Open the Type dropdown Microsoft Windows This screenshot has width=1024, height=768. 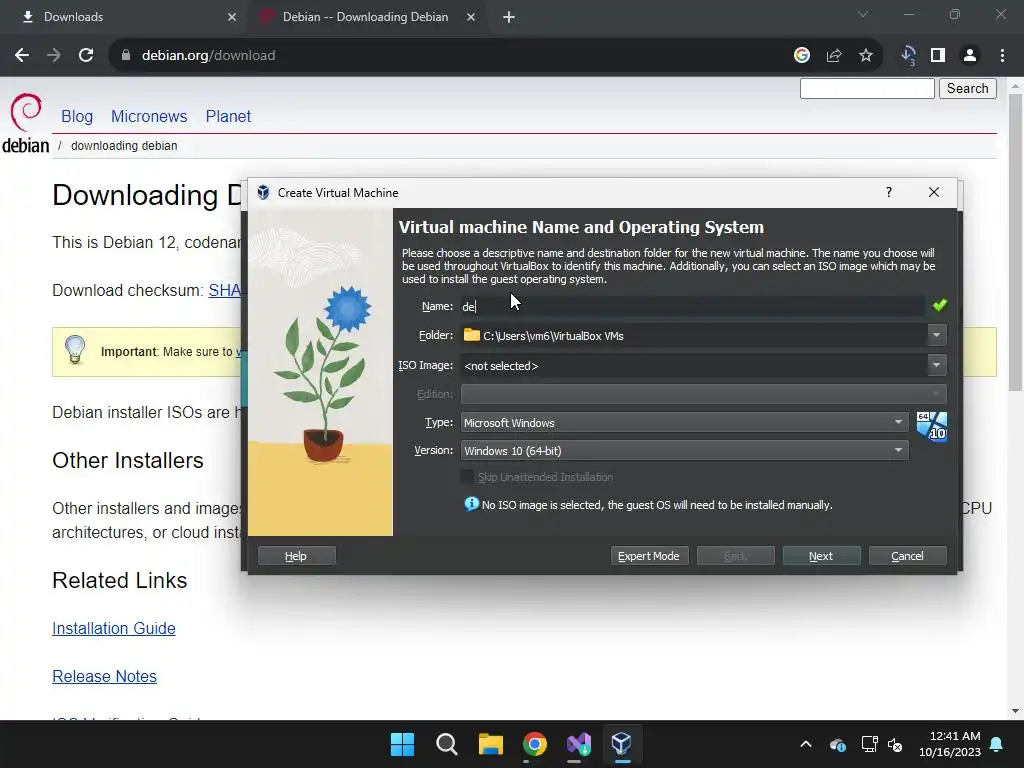click(x=684, y=423)
